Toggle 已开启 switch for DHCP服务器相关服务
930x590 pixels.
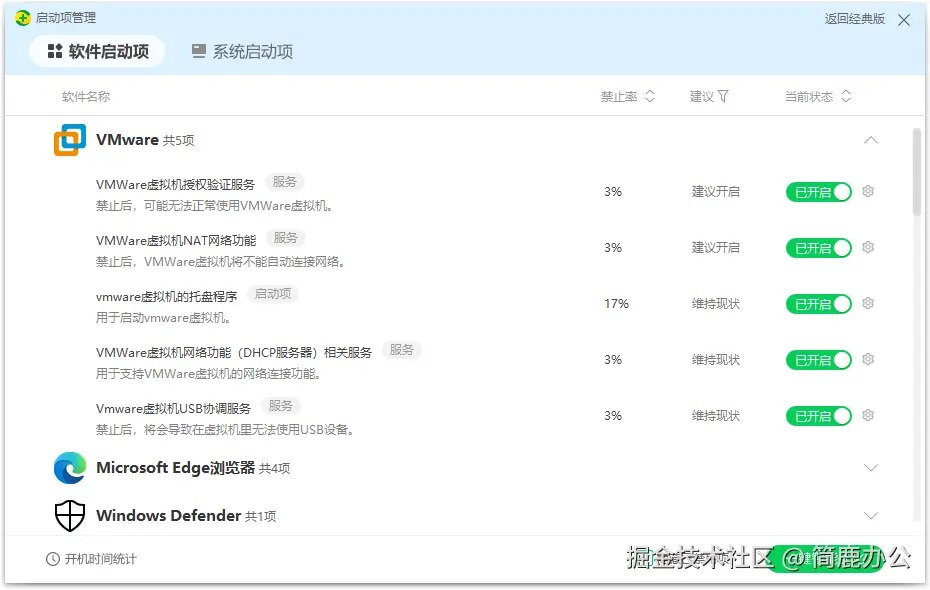[818, 360]
